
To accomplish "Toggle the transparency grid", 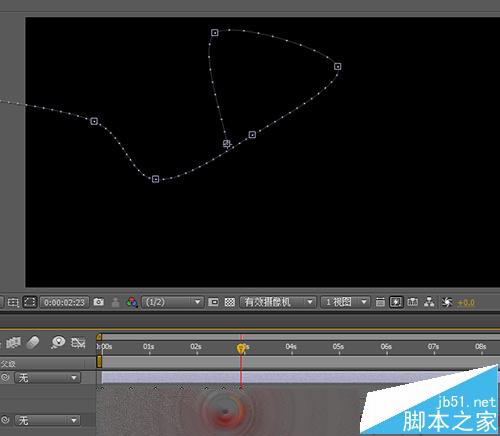I will coord(230,302).
